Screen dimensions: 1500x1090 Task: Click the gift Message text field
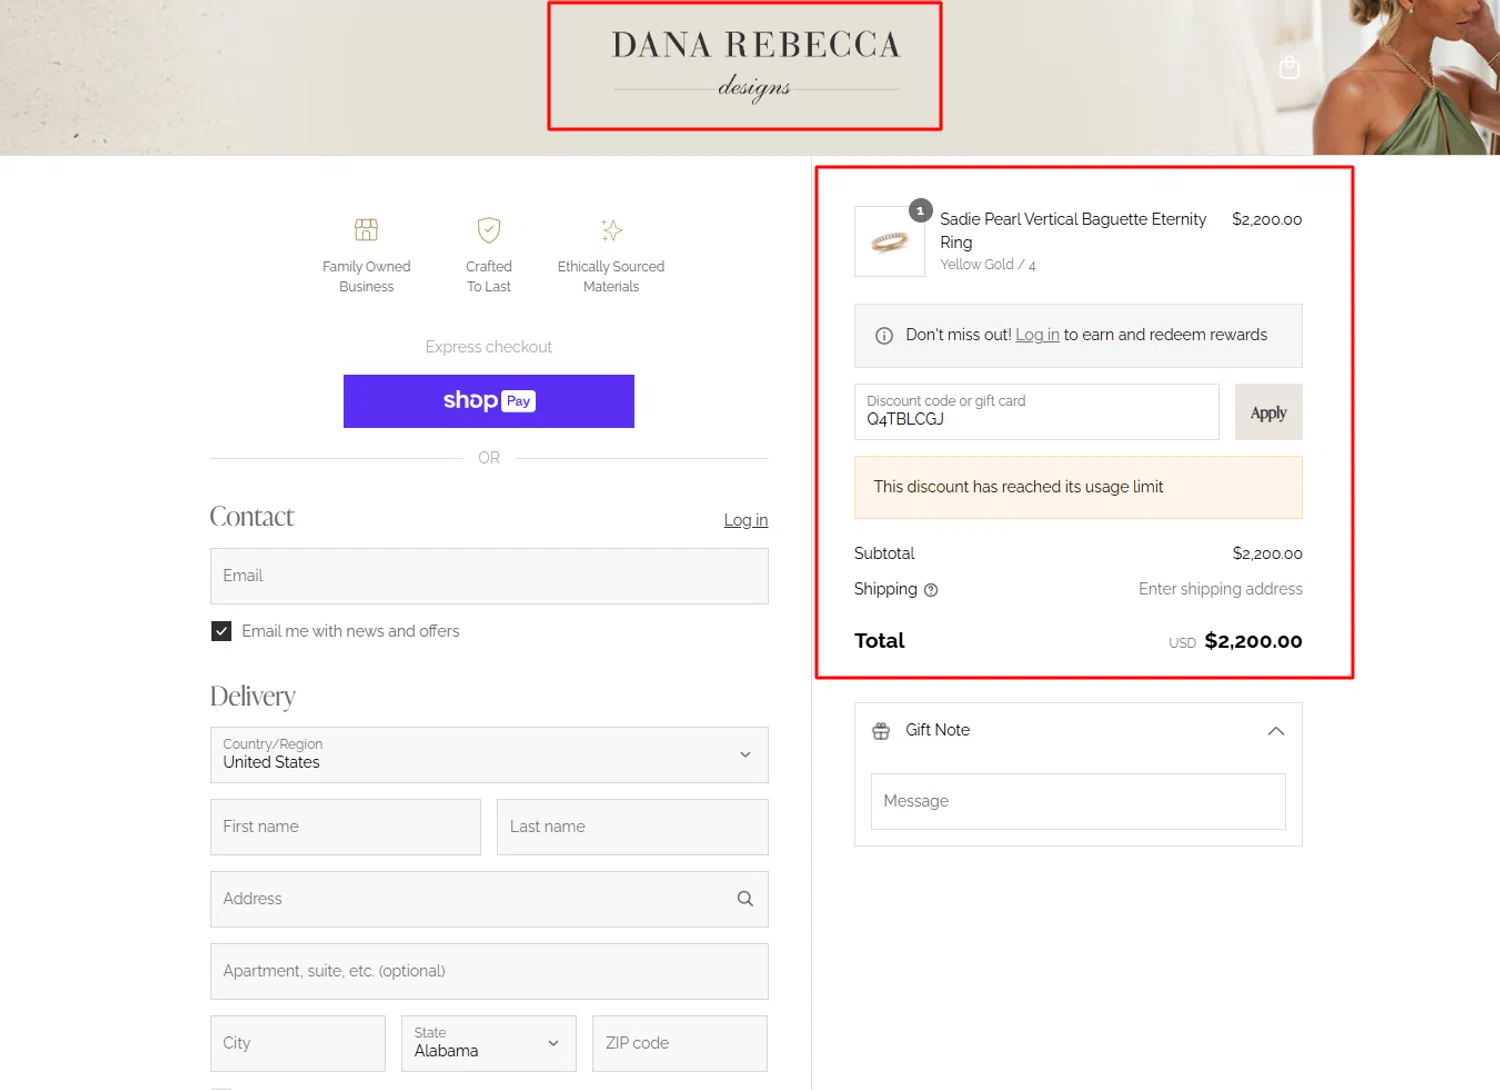click(1078, 801)
